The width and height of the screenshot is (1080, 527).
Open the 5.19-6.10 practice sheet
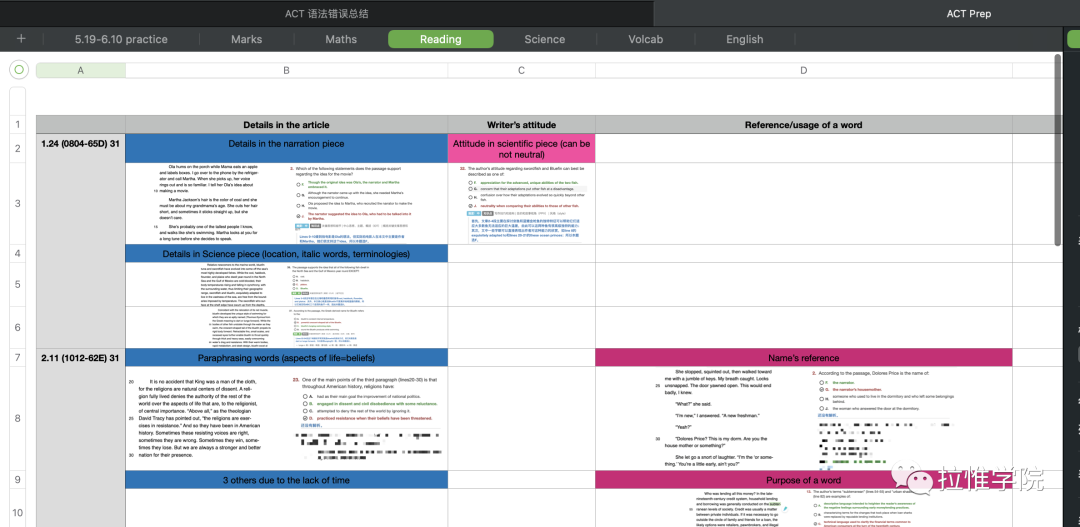[121, 39]
